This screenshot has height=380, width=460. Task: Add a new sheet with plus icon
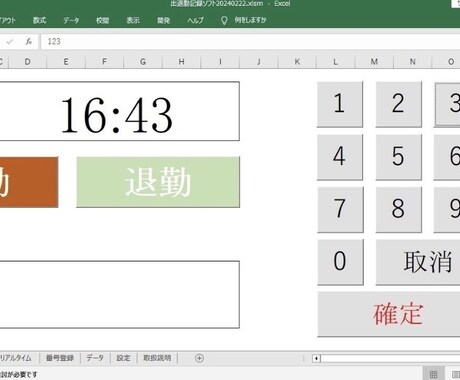tap(199, 358)
